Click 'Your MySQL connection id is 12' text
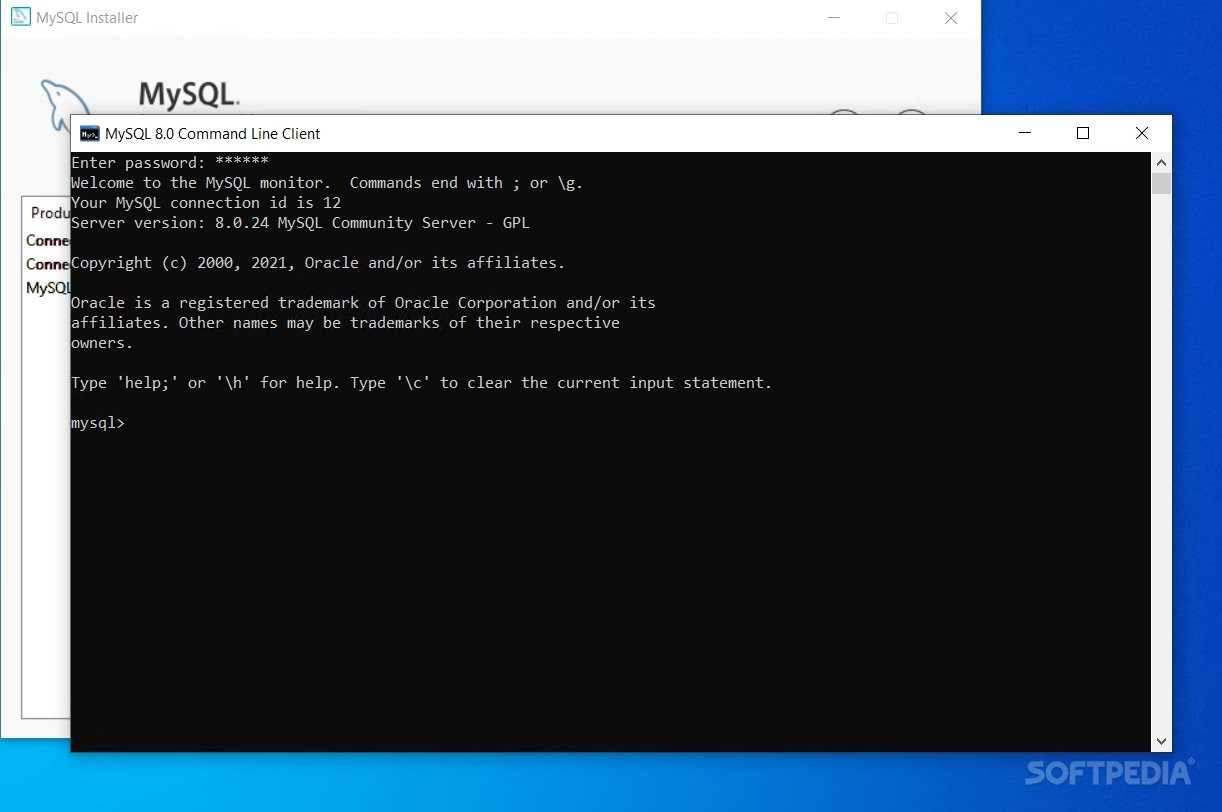This screenshot has height=812, width=1222. [x=206, y=202]
